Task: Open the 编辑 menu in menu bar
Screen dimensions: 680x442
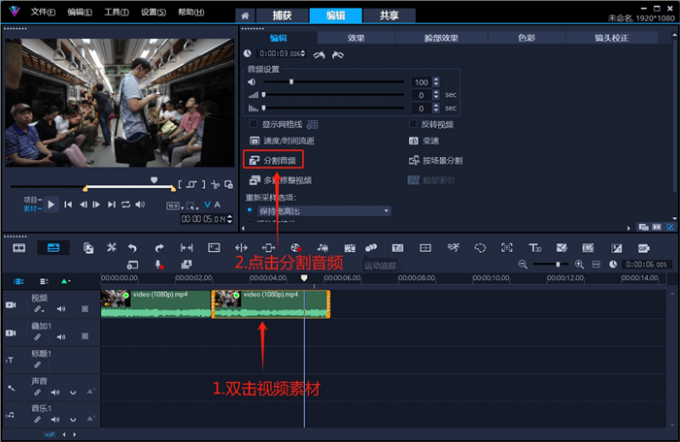Action: (x=79, y=12)
